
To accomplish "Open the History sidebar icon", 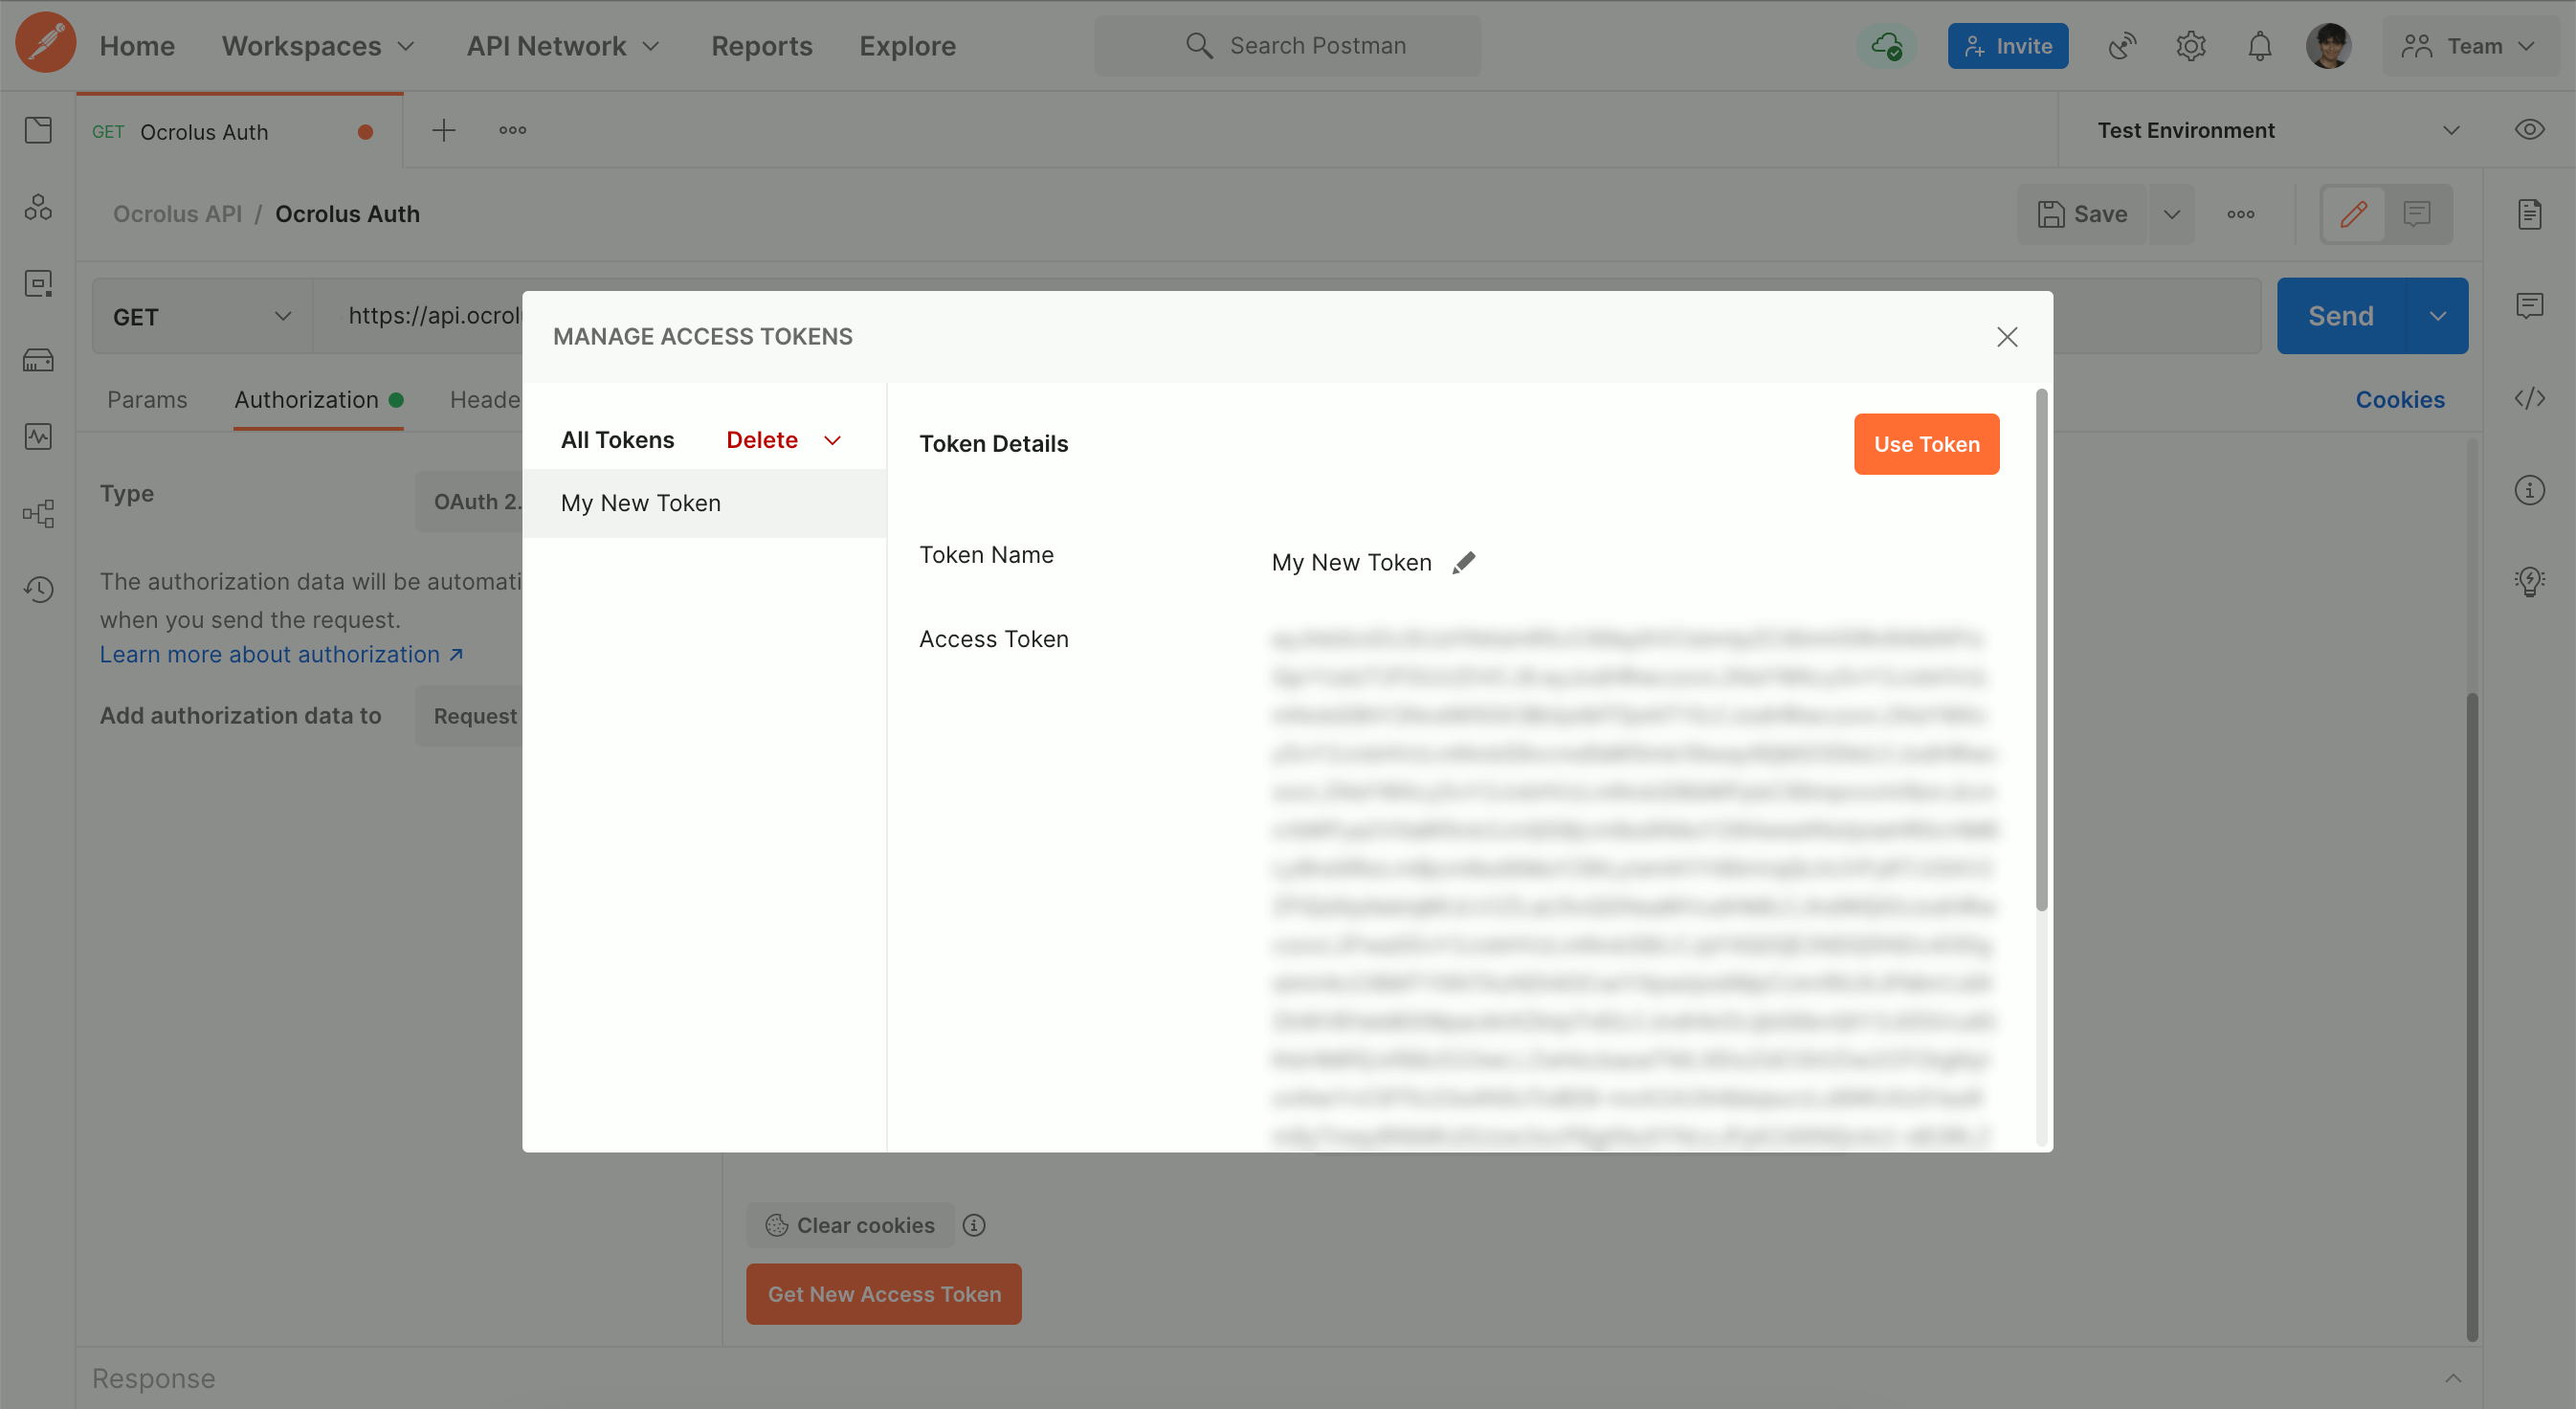I will click(x=38, y=590).
